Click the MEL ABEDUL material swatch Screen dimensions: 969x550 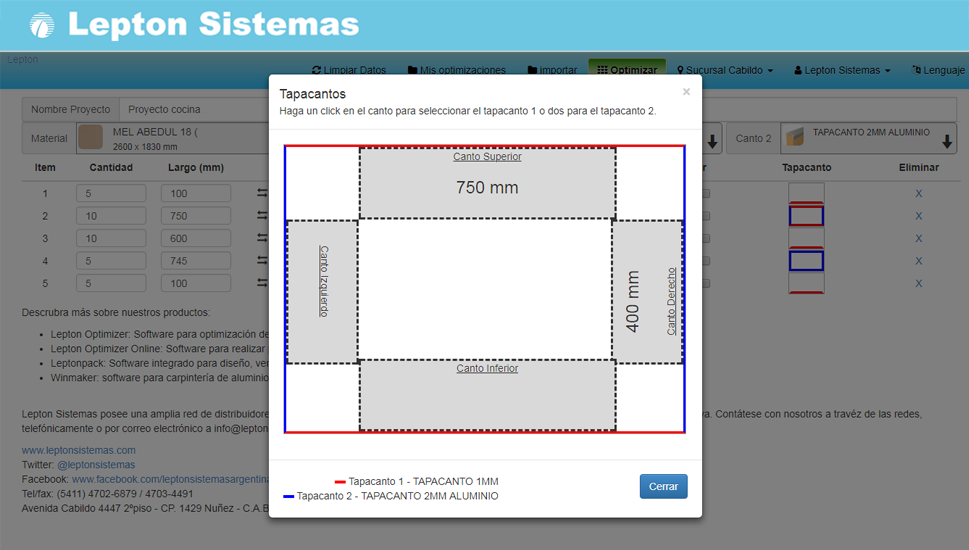[x=90, y=137]
